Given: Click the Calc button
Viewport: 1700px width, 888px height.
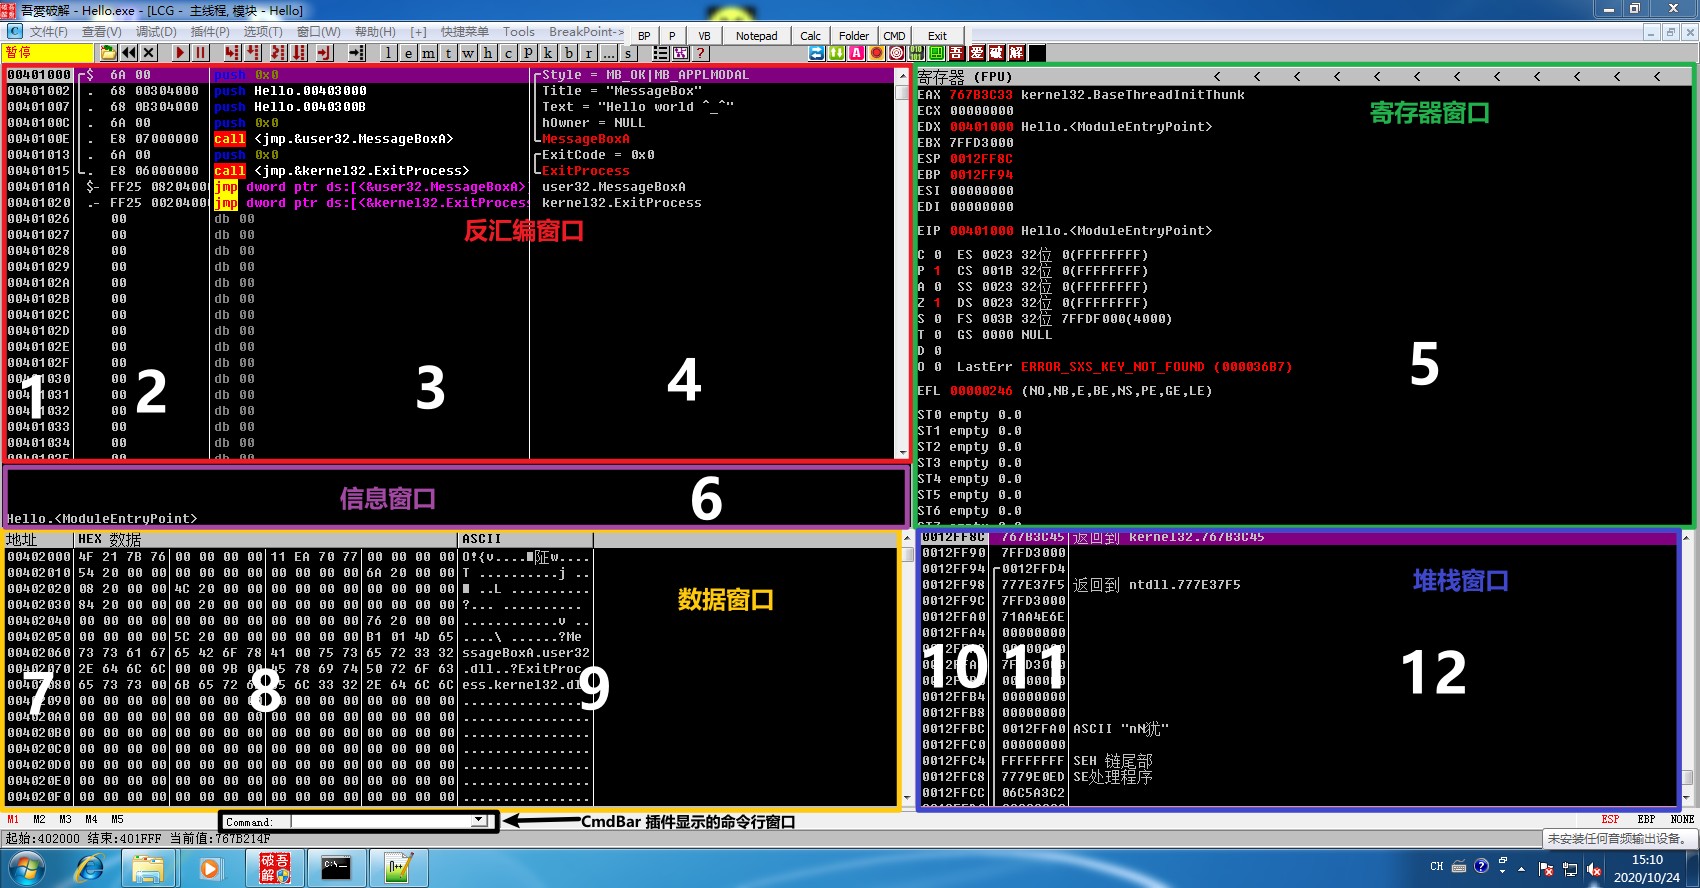Looking at the screenshot, I should click(810, 35).
